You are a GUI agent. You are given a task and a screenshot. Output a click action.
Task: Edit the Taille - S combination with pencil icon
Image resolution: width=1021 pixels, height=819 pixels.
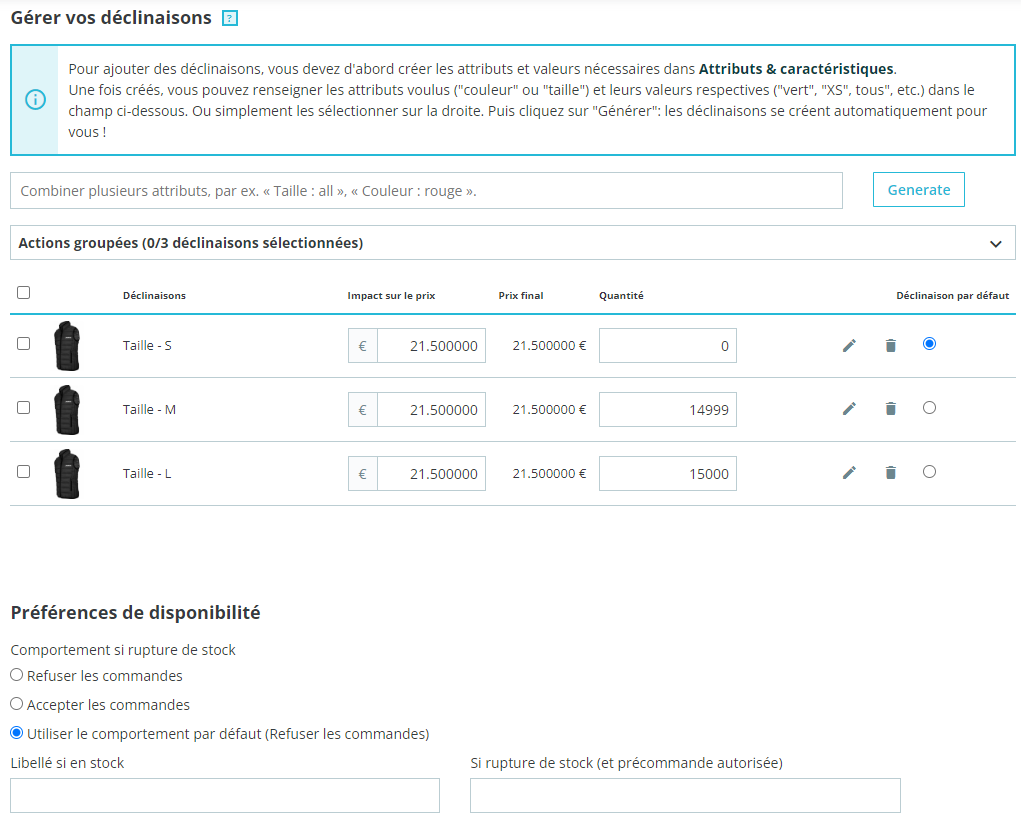[849, 346]
